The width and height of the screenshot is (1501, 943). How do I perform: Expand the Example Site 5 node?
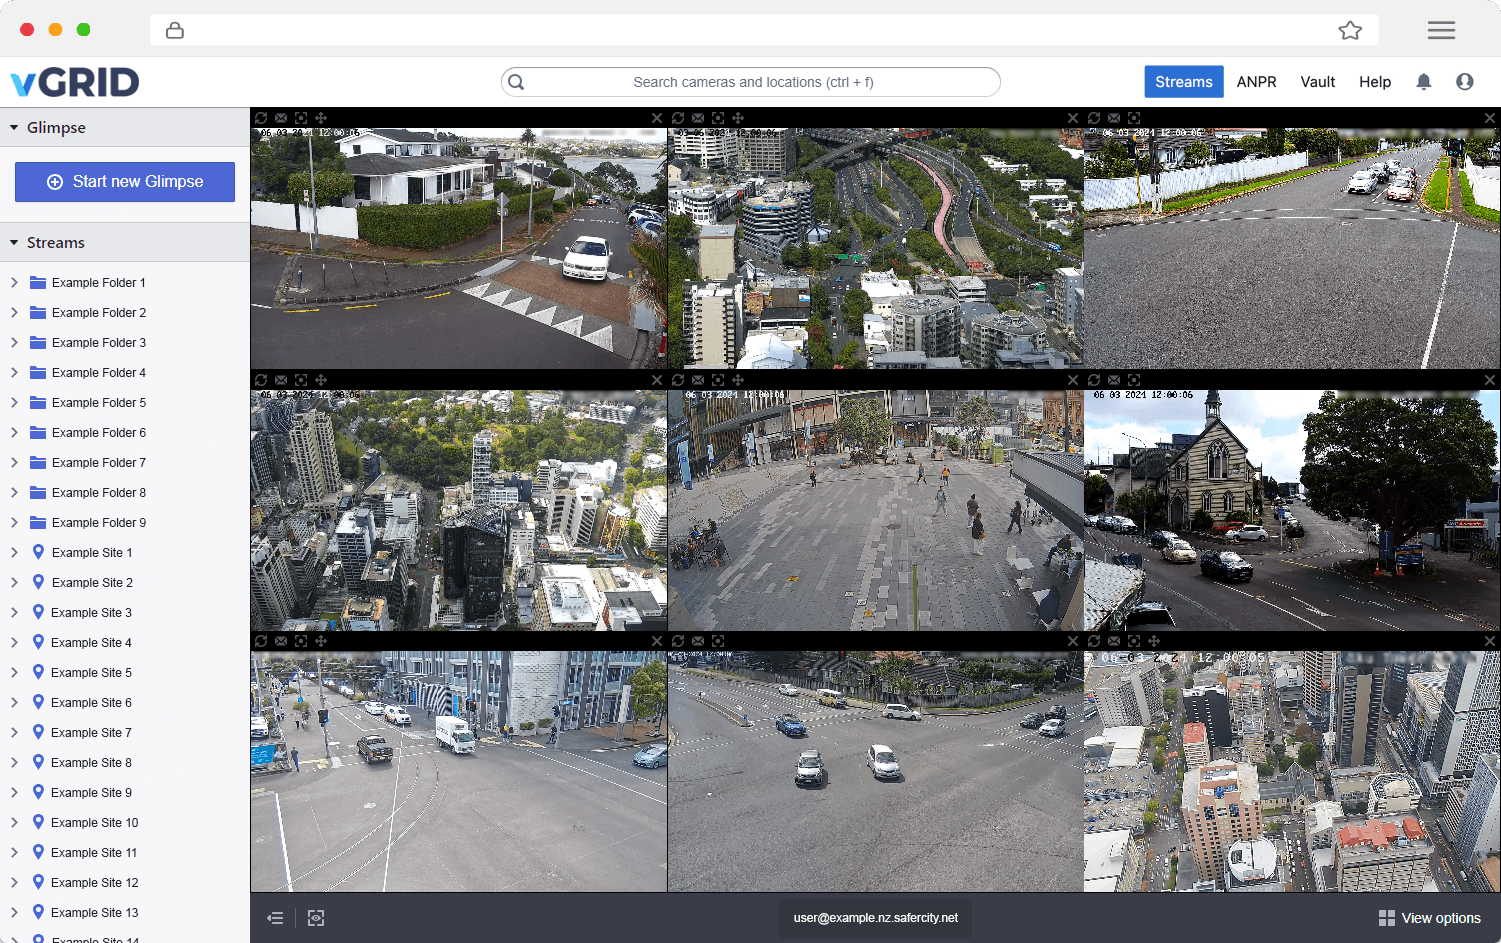14,673
